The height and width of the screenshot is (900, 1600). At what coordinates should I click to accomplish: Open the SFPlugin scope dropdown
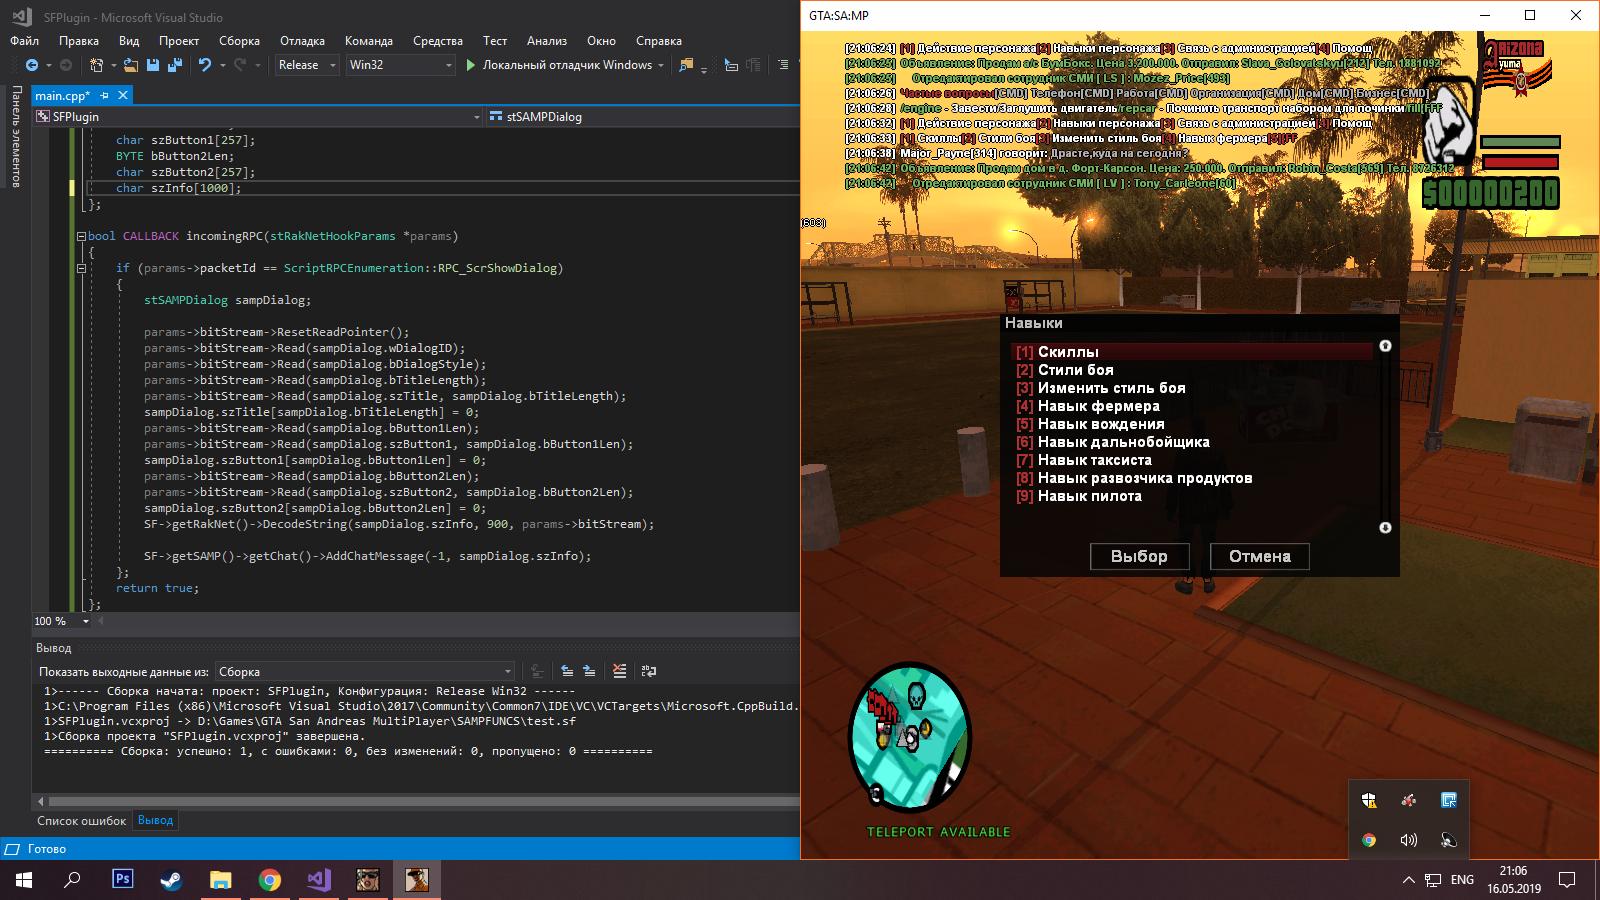[258, 116]
